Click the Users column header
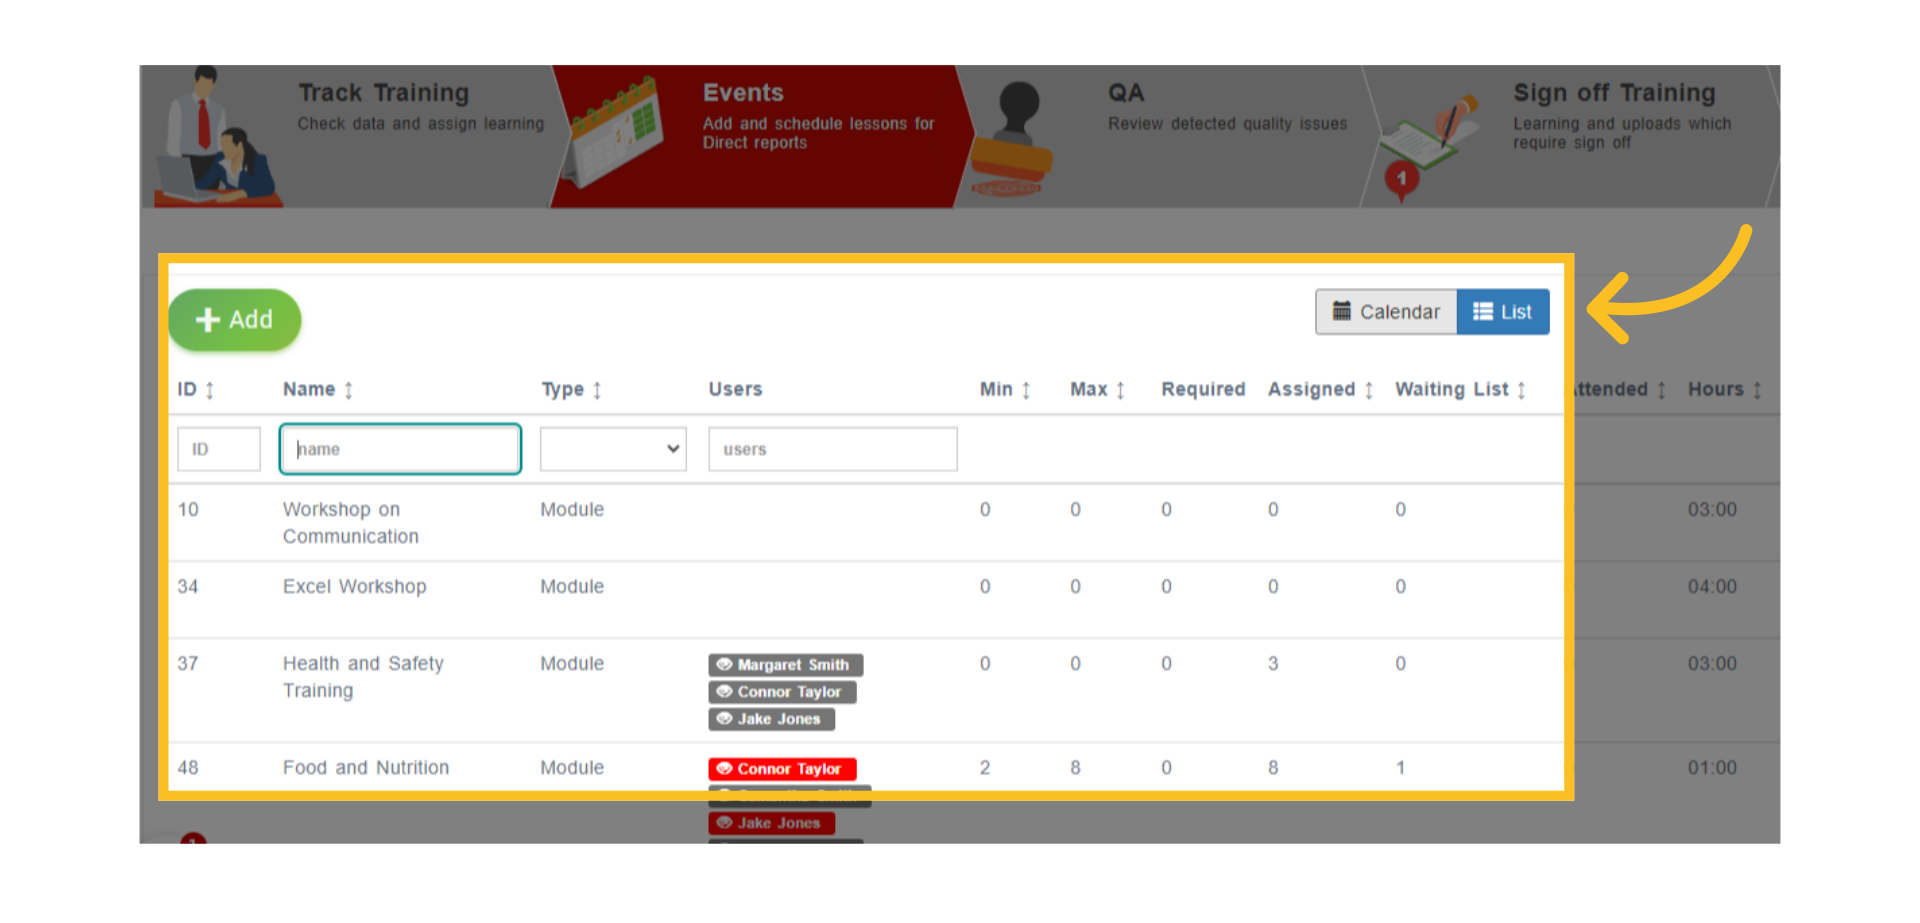 735,389
